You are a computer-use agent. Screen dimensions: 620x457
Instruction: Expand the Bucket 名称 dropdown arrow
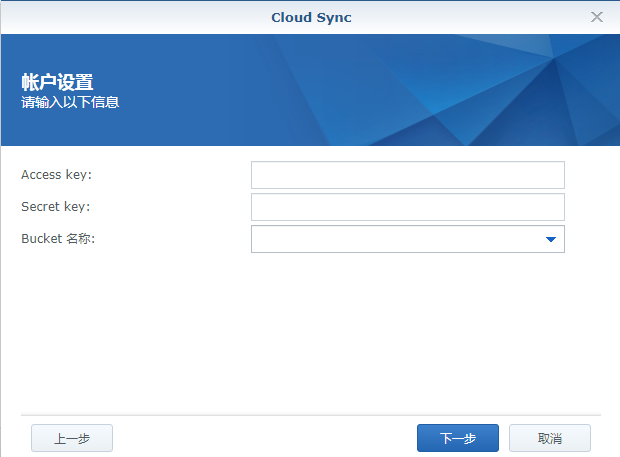tap(551, 239)
